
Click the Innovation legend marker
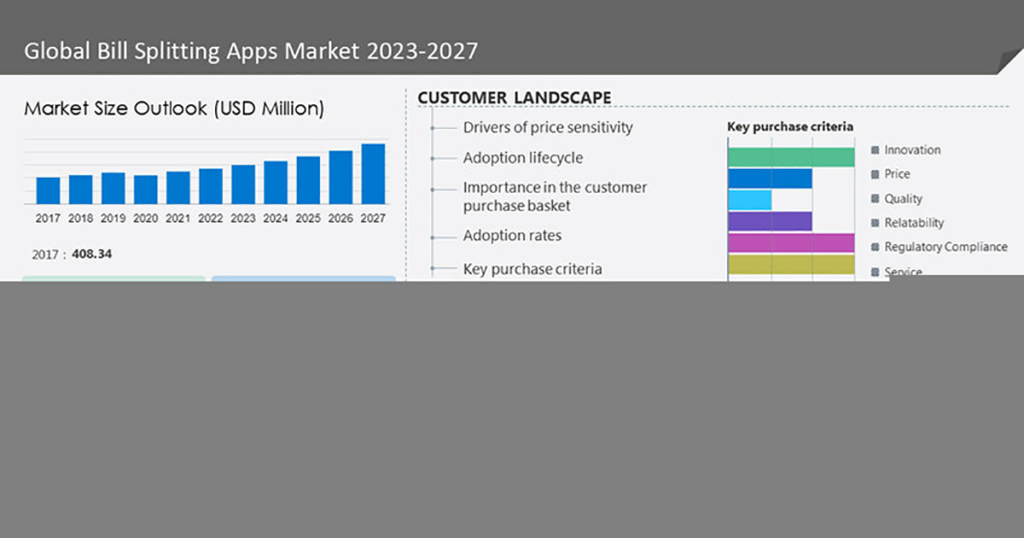click(x=875, y=150)
